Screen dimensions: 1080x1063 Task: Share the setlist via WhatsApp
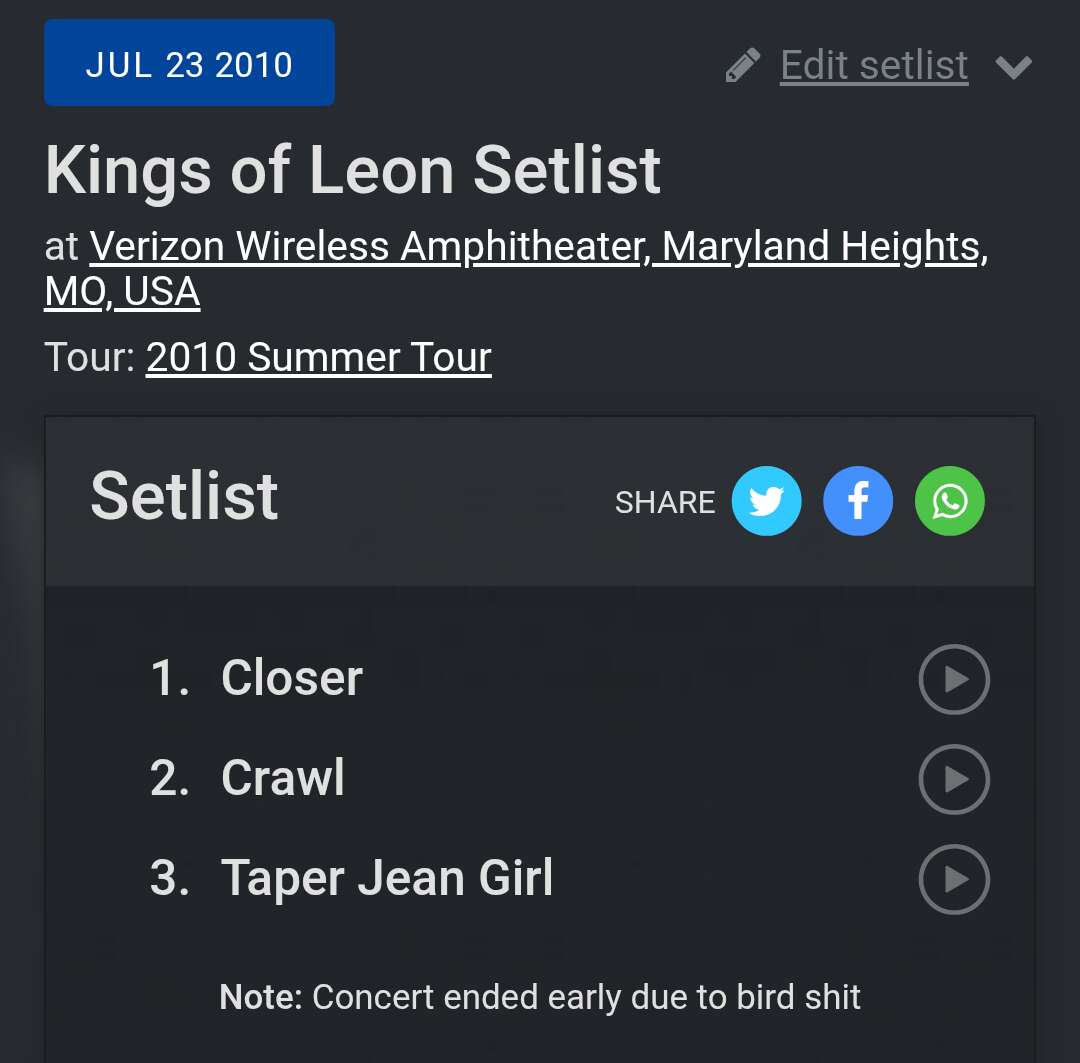949,501
